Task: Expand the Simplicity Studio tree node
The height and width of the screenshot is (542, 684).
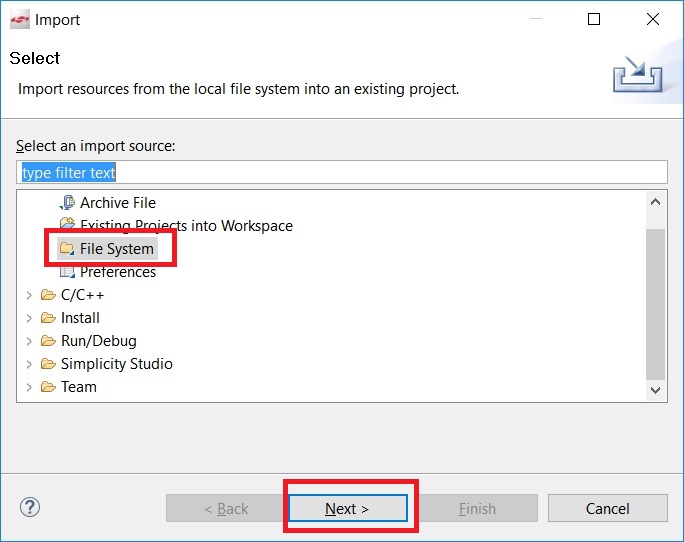Action: pos(29,364)
